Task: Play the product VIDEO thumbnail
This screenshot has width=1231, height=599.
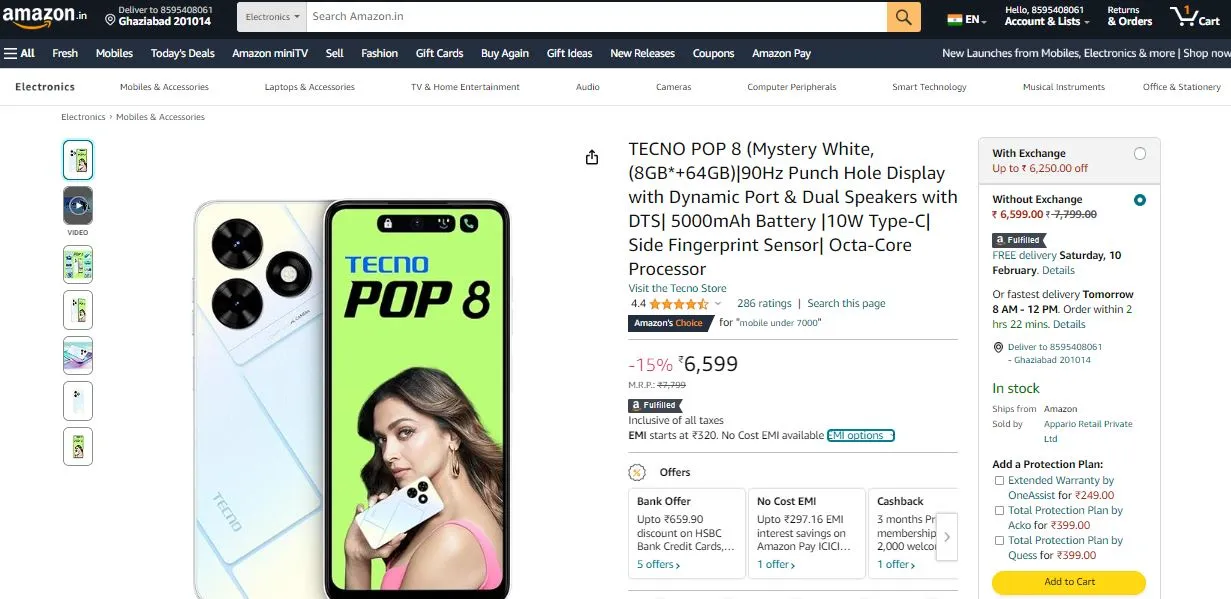Action: point(78,206)
